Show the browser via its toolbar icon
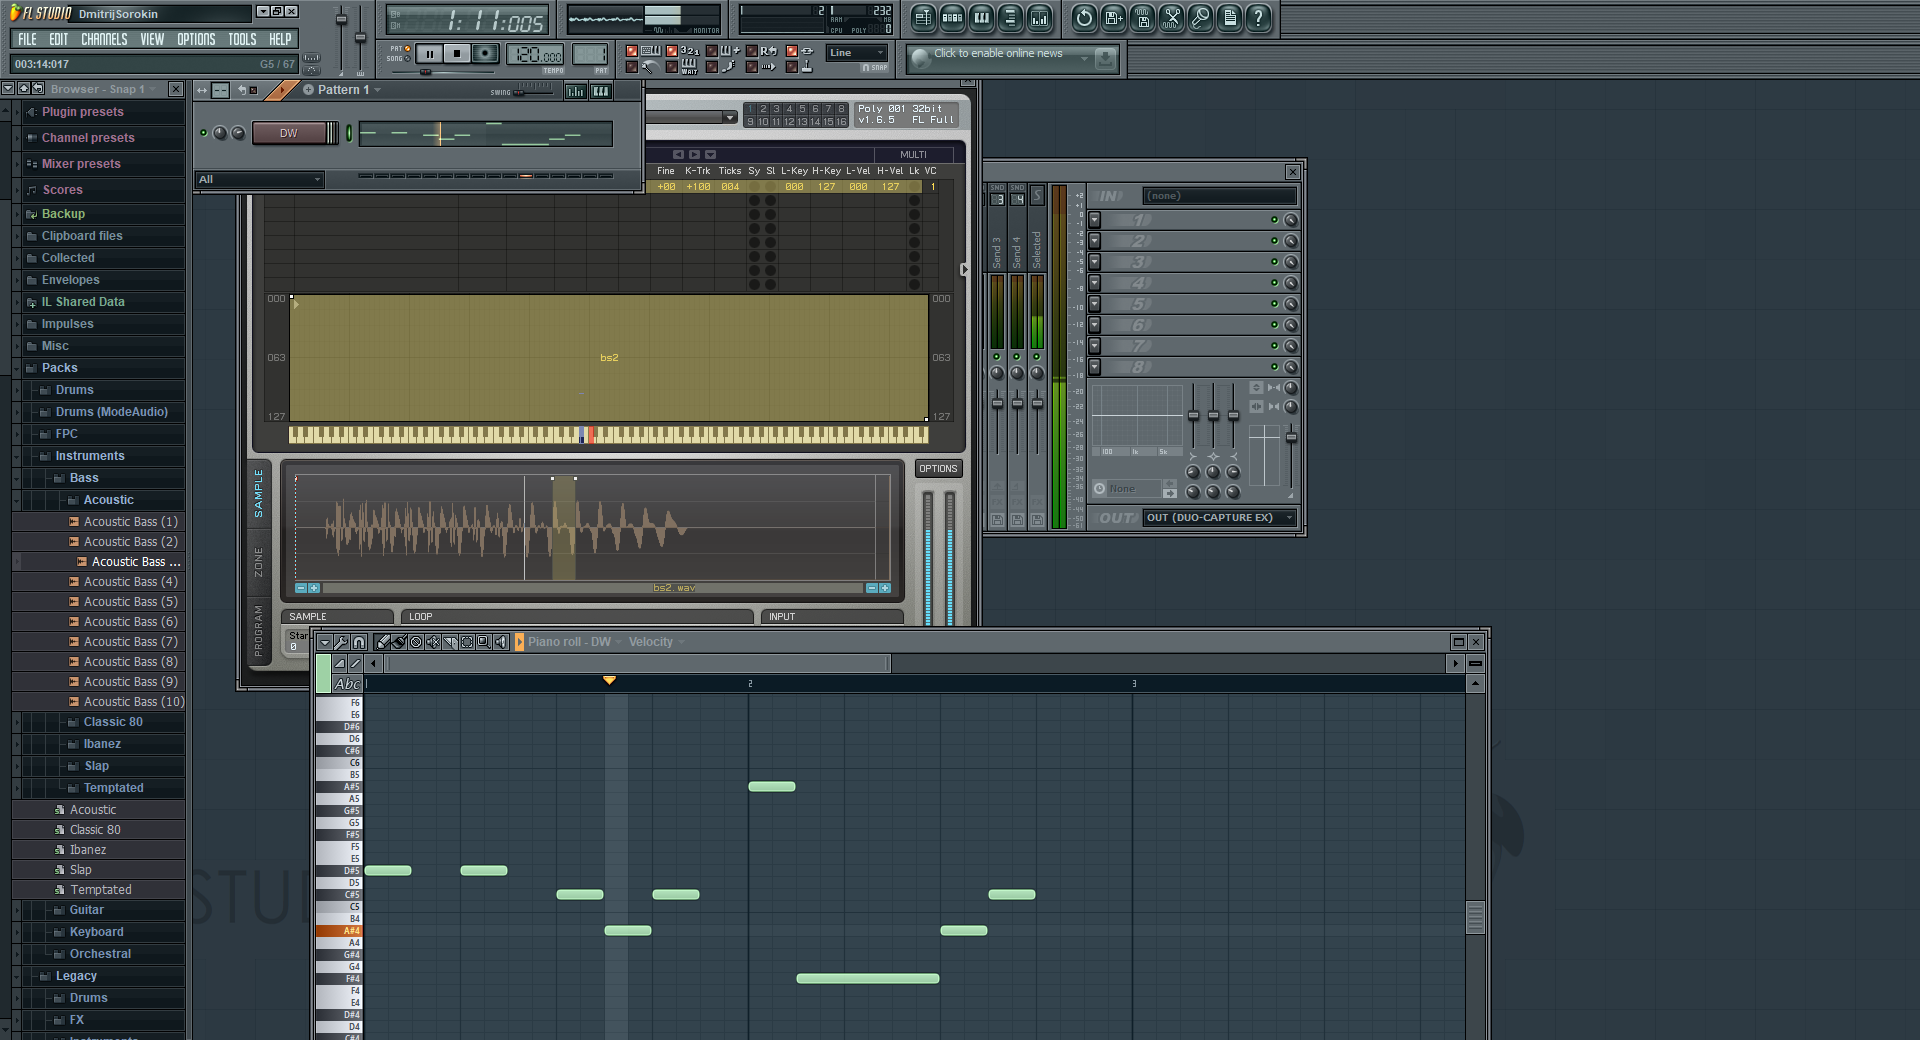Viewport: 1920px width, 1040px height. coord(1010,17)
